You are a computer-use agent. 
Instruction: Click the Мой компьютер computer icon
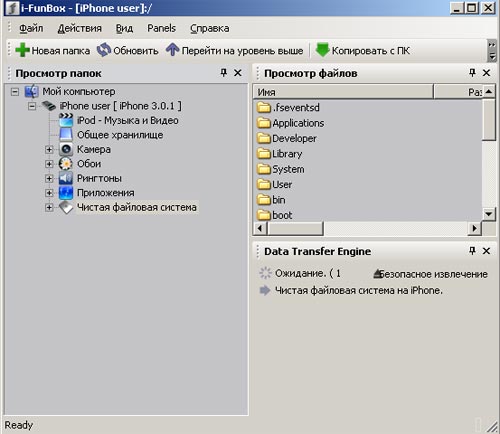32,91
